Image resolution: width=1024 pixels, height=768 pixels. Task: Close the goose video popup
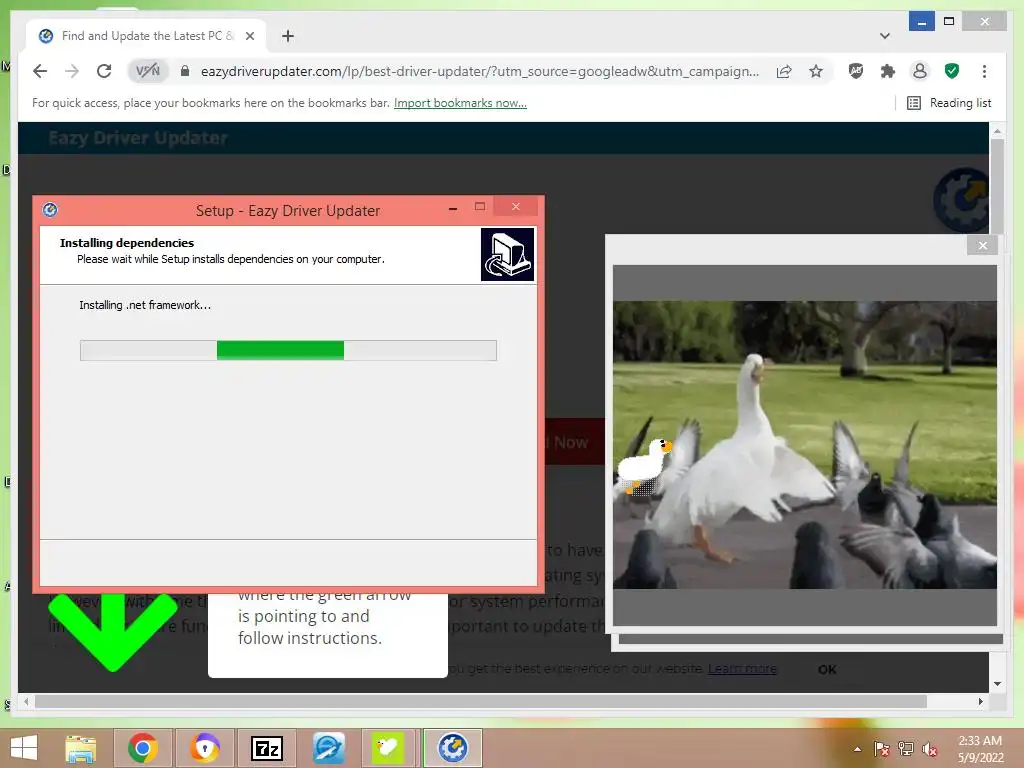(983, 246)
